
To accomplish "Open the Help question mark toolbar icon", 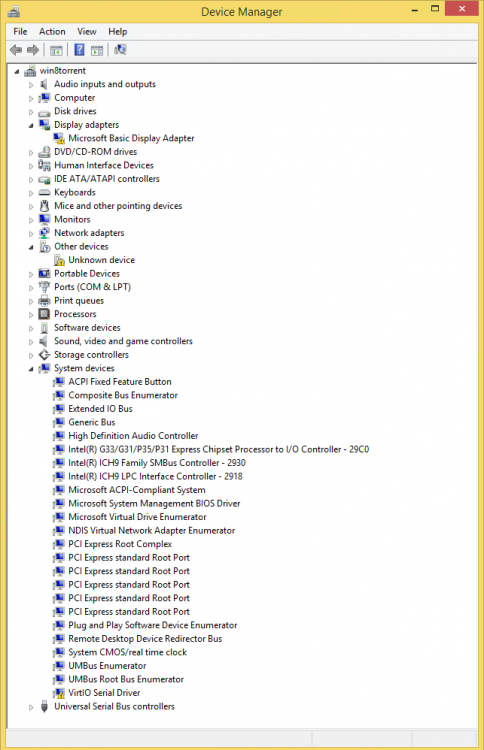I will [79, 50].
